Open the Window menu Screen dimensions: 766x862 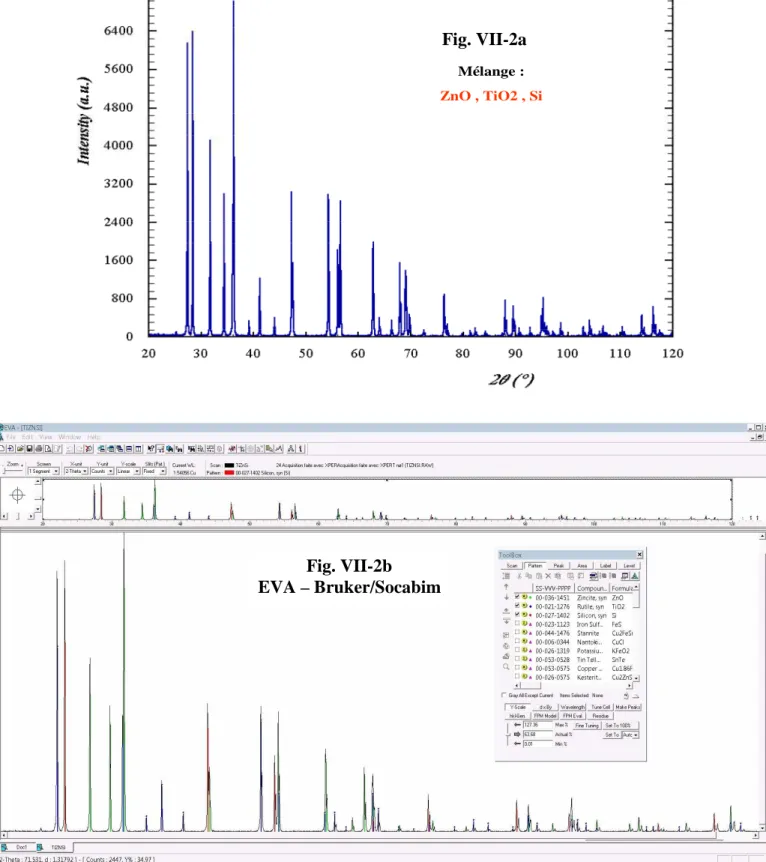click(x=69, y=437)
